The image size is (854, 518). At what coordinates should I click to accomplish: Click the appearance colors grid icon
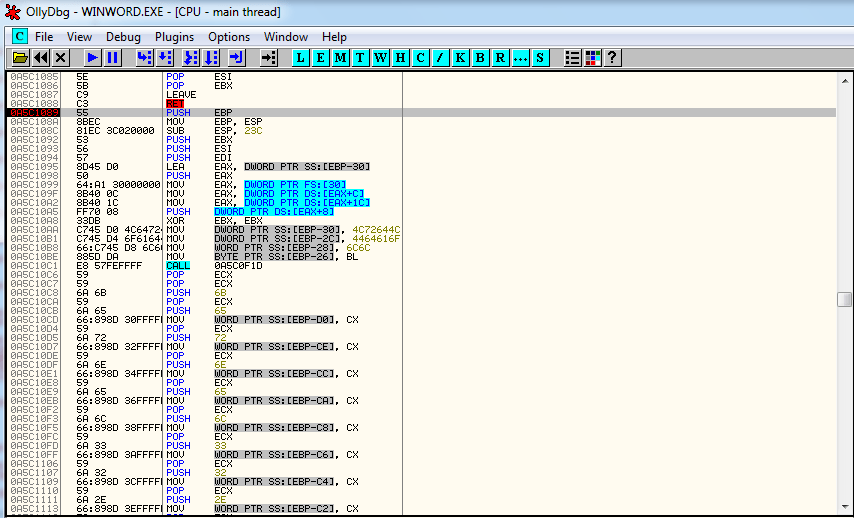click(x=592, y=57)
